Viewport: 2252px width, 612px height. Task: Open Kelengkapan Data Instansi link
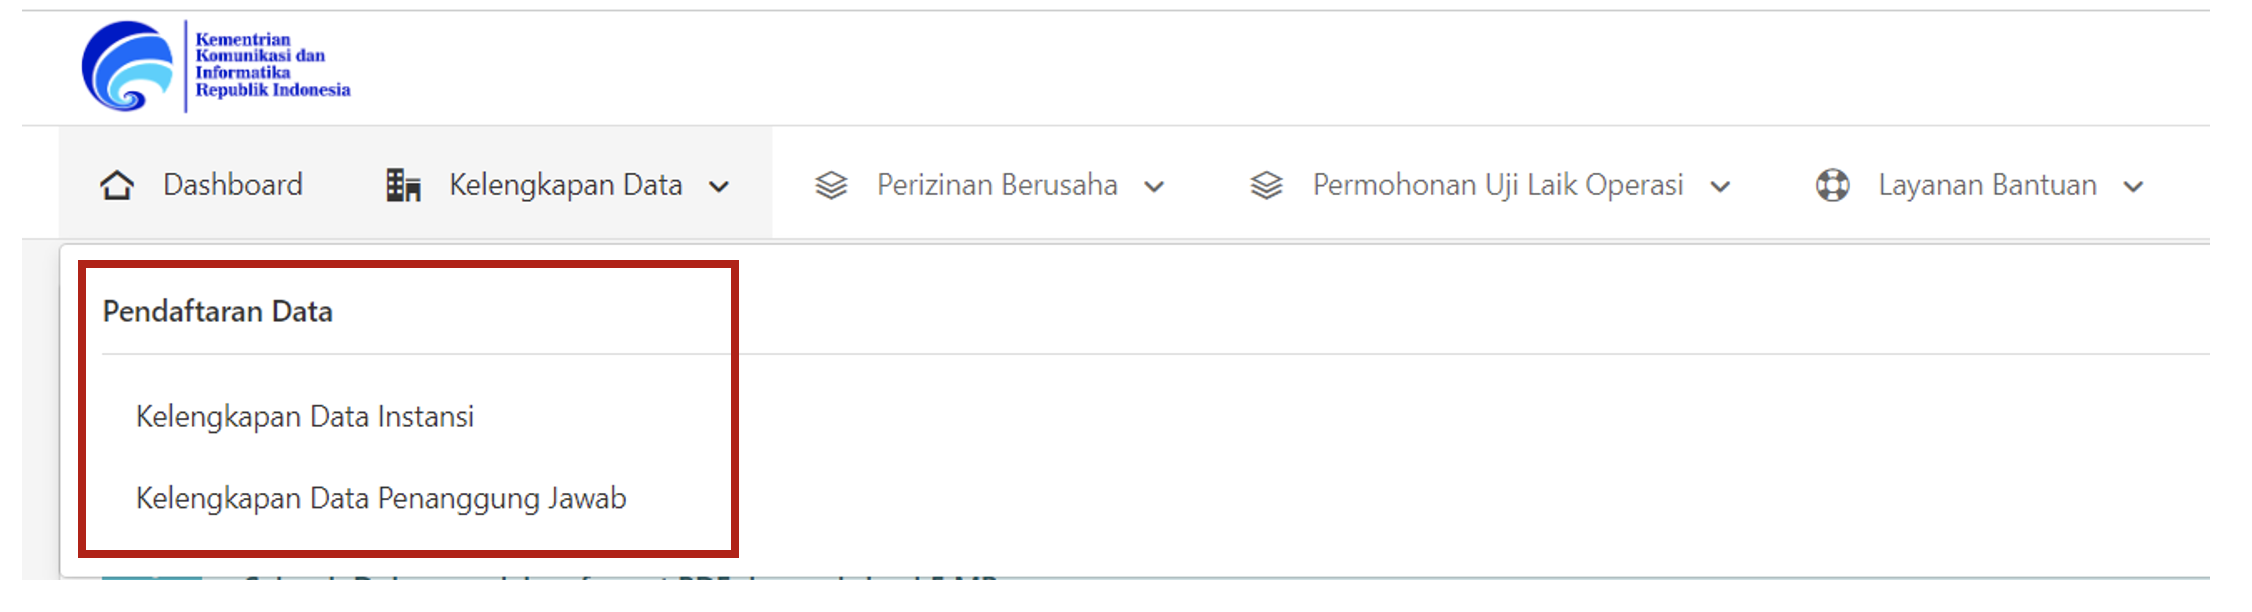click(x=305, y=416)
